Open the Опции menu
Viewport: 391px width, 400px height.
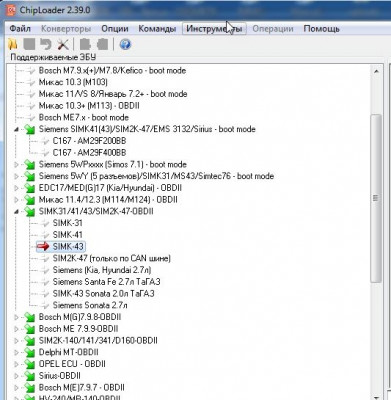(115, 29)
